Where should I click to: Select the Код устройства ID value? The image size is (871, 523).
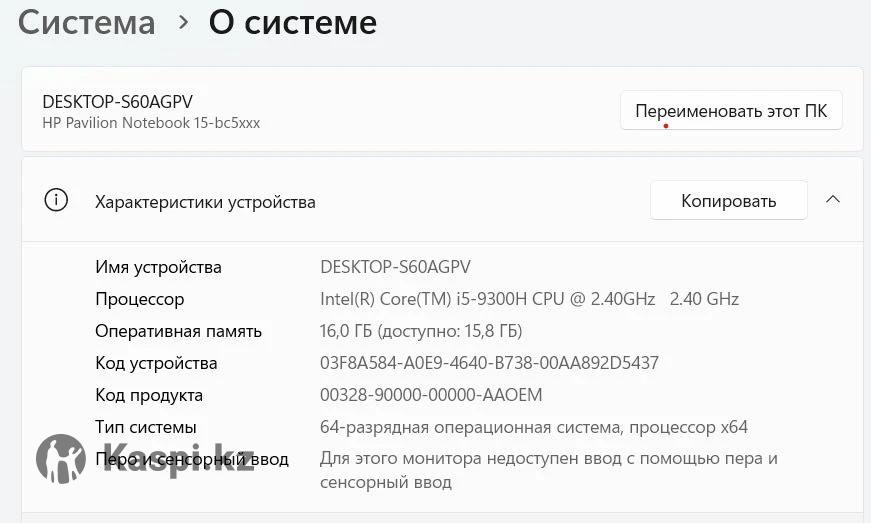(x=489, y=363)
